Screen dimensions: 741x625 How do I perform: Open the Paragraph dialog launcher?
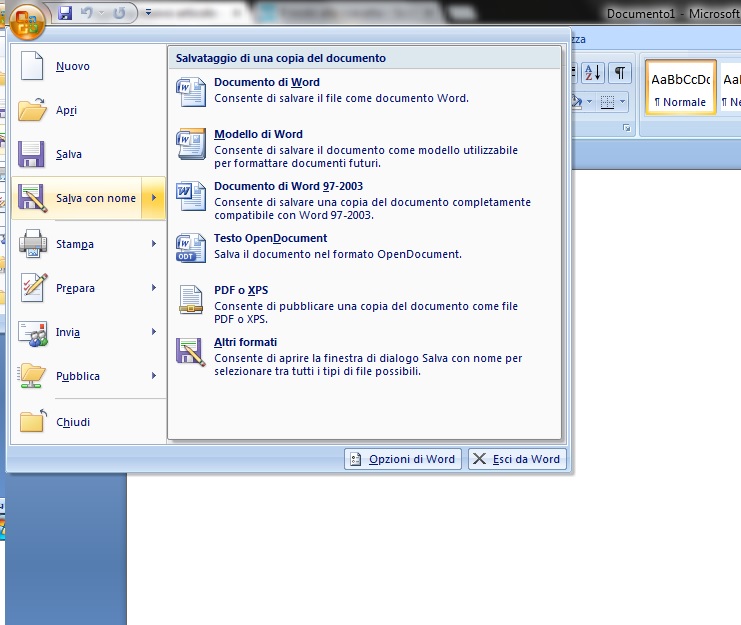point(627,128)
